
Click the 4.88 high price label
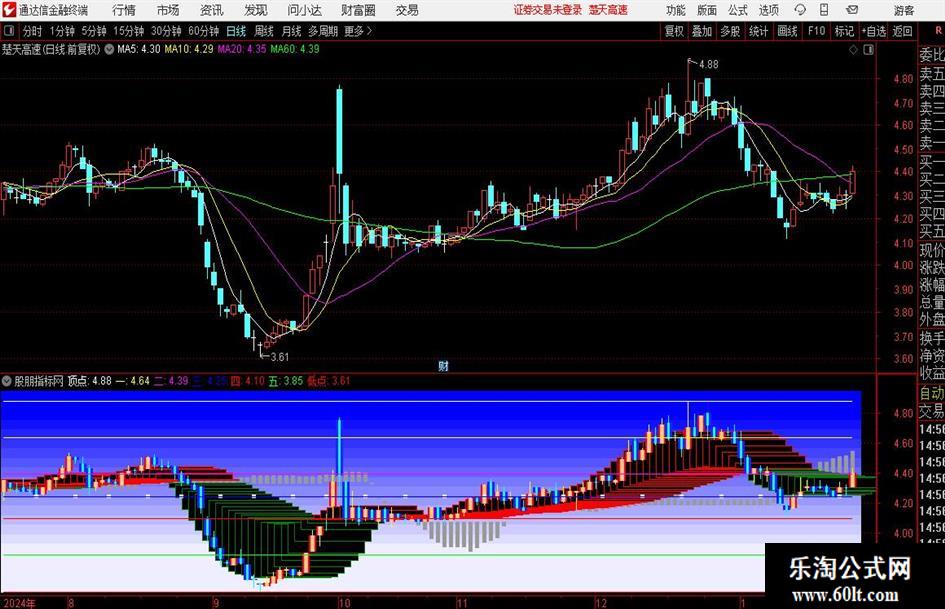708,64
